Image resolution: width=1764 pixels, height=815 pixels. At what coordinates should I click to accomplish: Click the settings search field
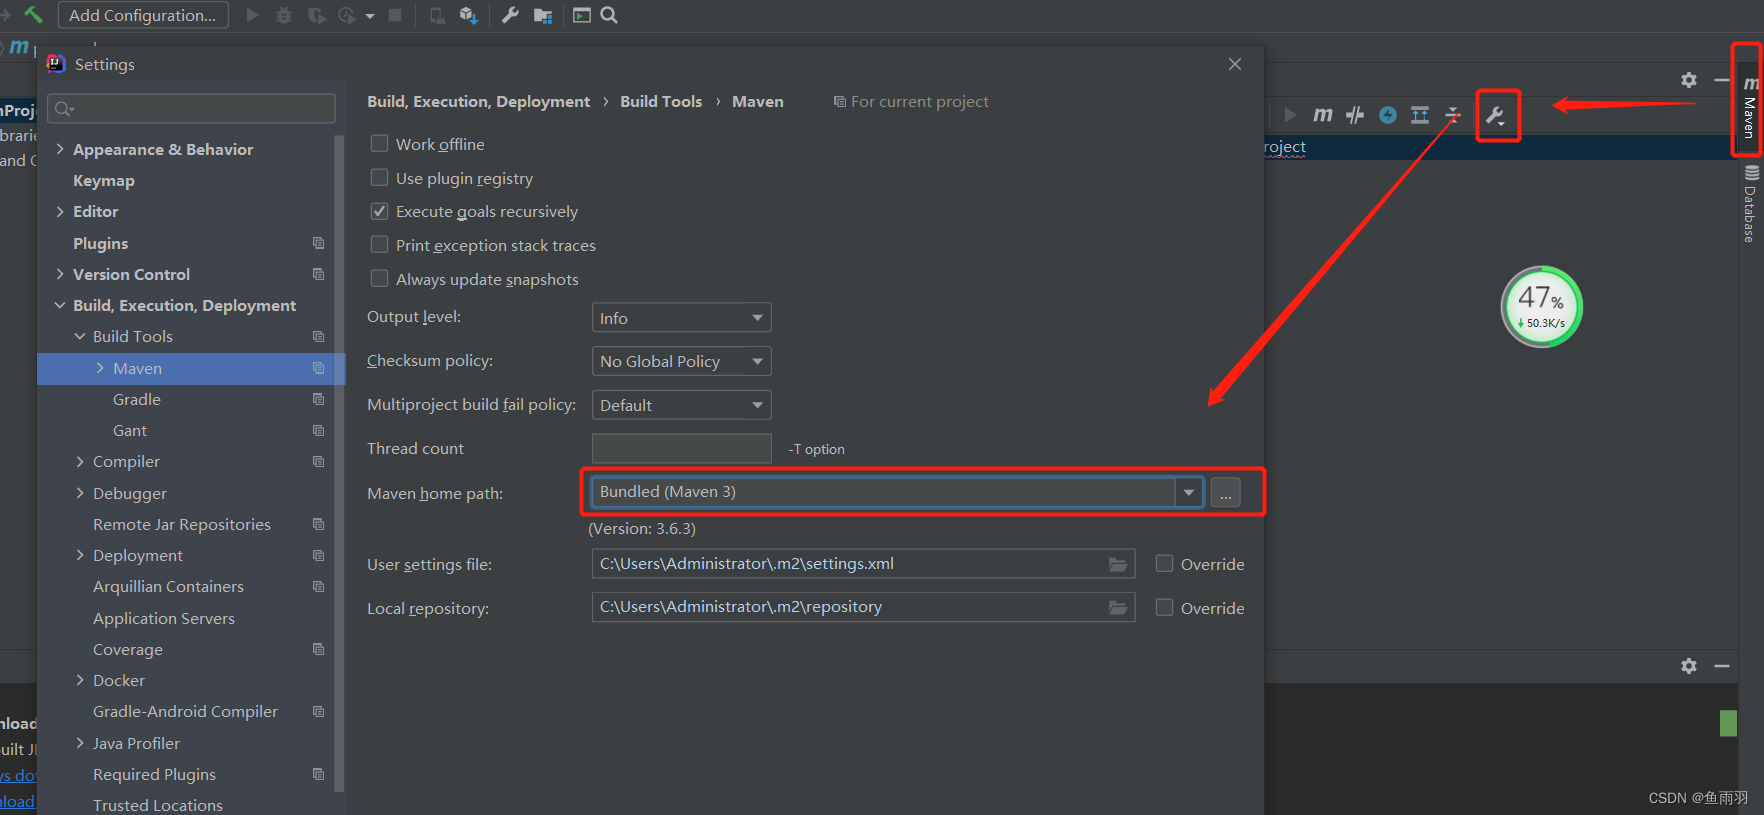coord(192,108)
